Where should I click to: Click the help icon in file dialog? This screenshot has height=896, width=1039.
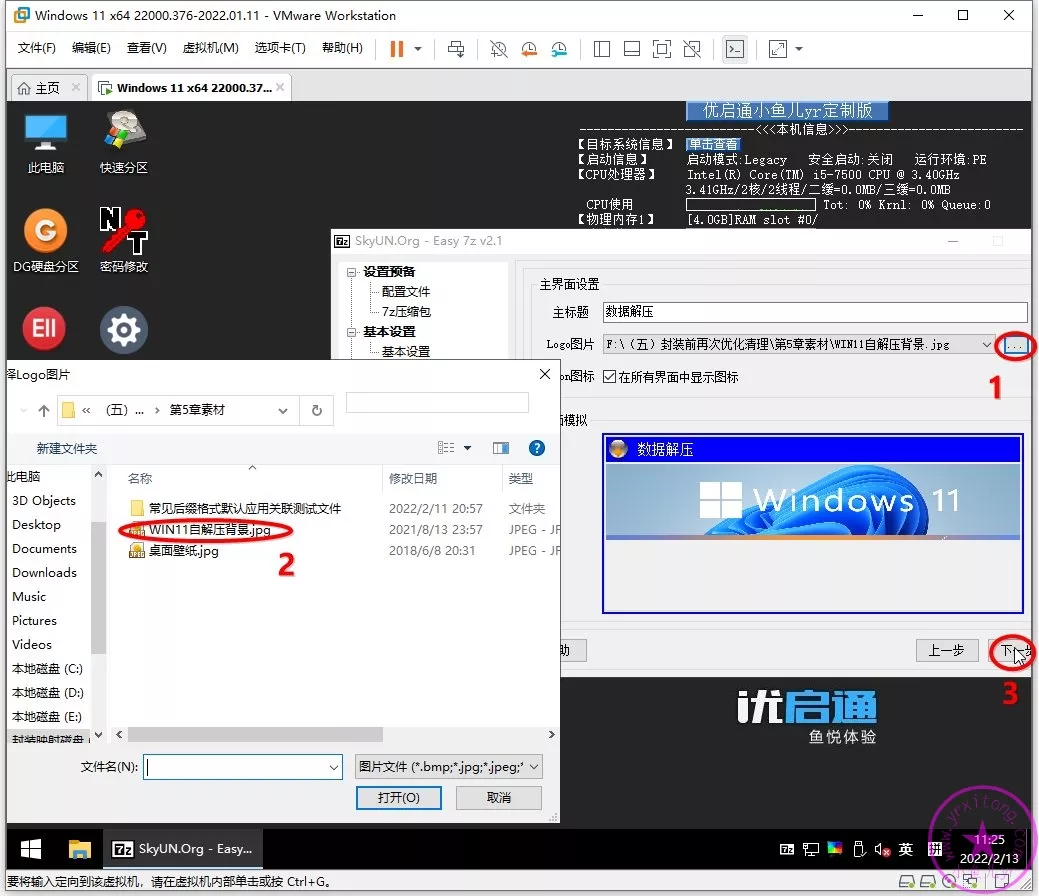536,448
